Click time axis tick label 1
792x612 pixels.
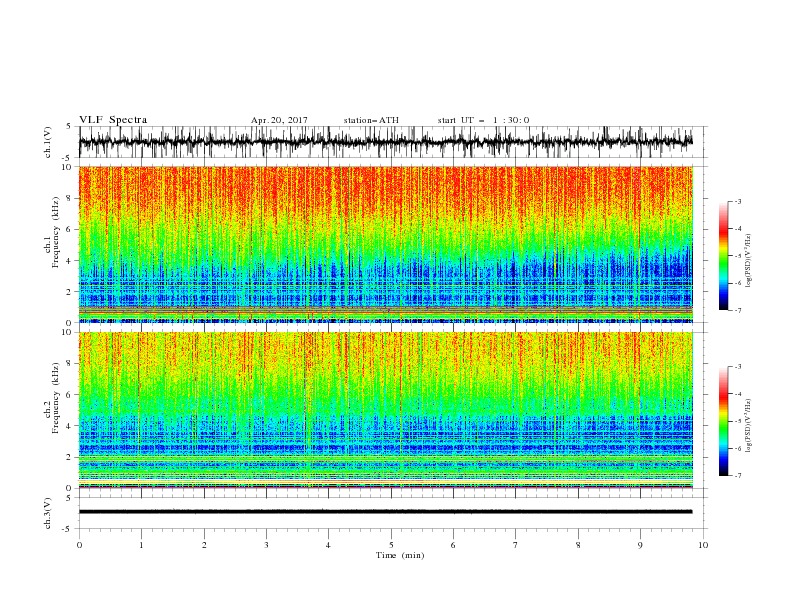pos(141,545)
